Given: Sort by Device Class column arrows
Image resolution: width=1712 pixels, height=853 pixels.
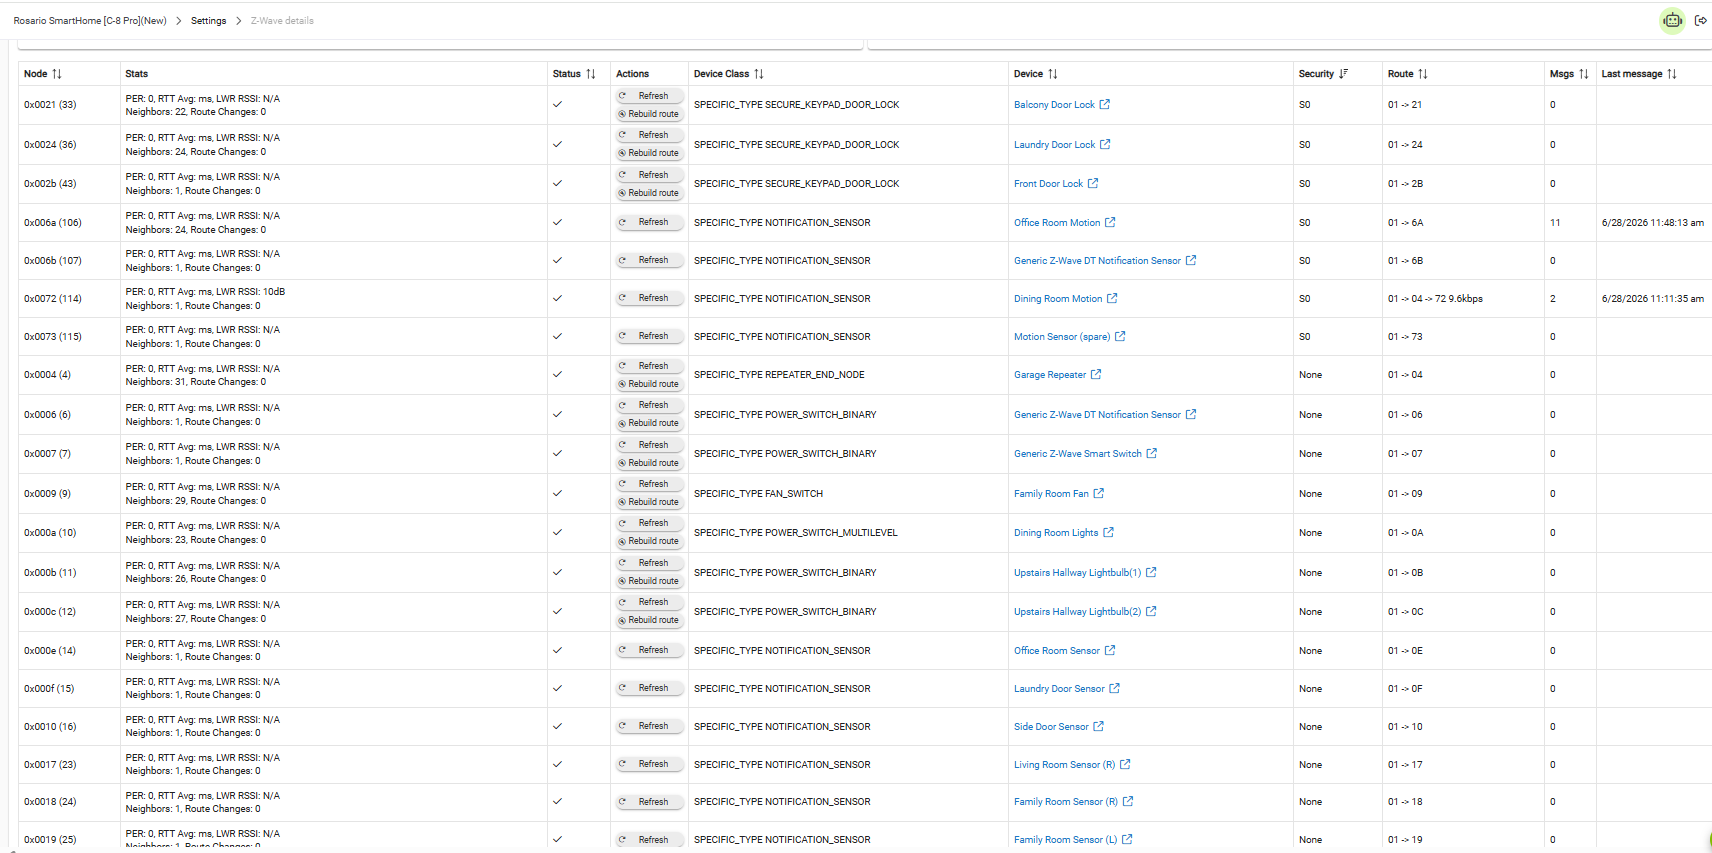Looking at the screenshot, I should 759,74.
